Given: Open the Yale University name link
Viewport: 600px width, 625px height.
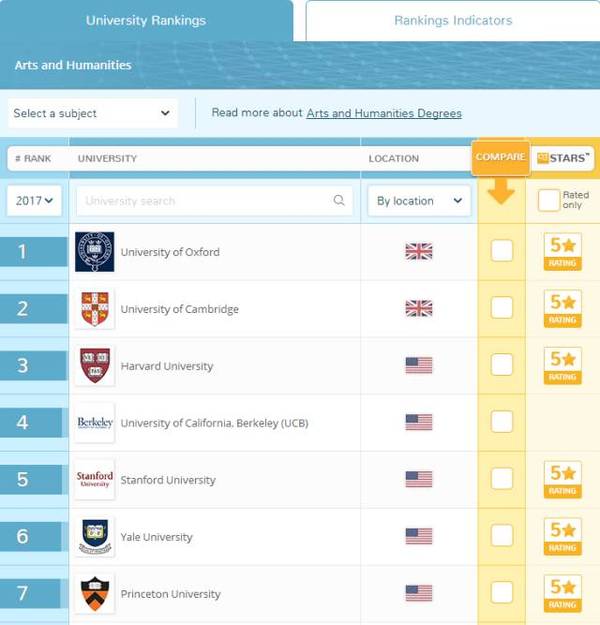Looking at the screenshot, I should pyautogui.click(x=156, y=537).
